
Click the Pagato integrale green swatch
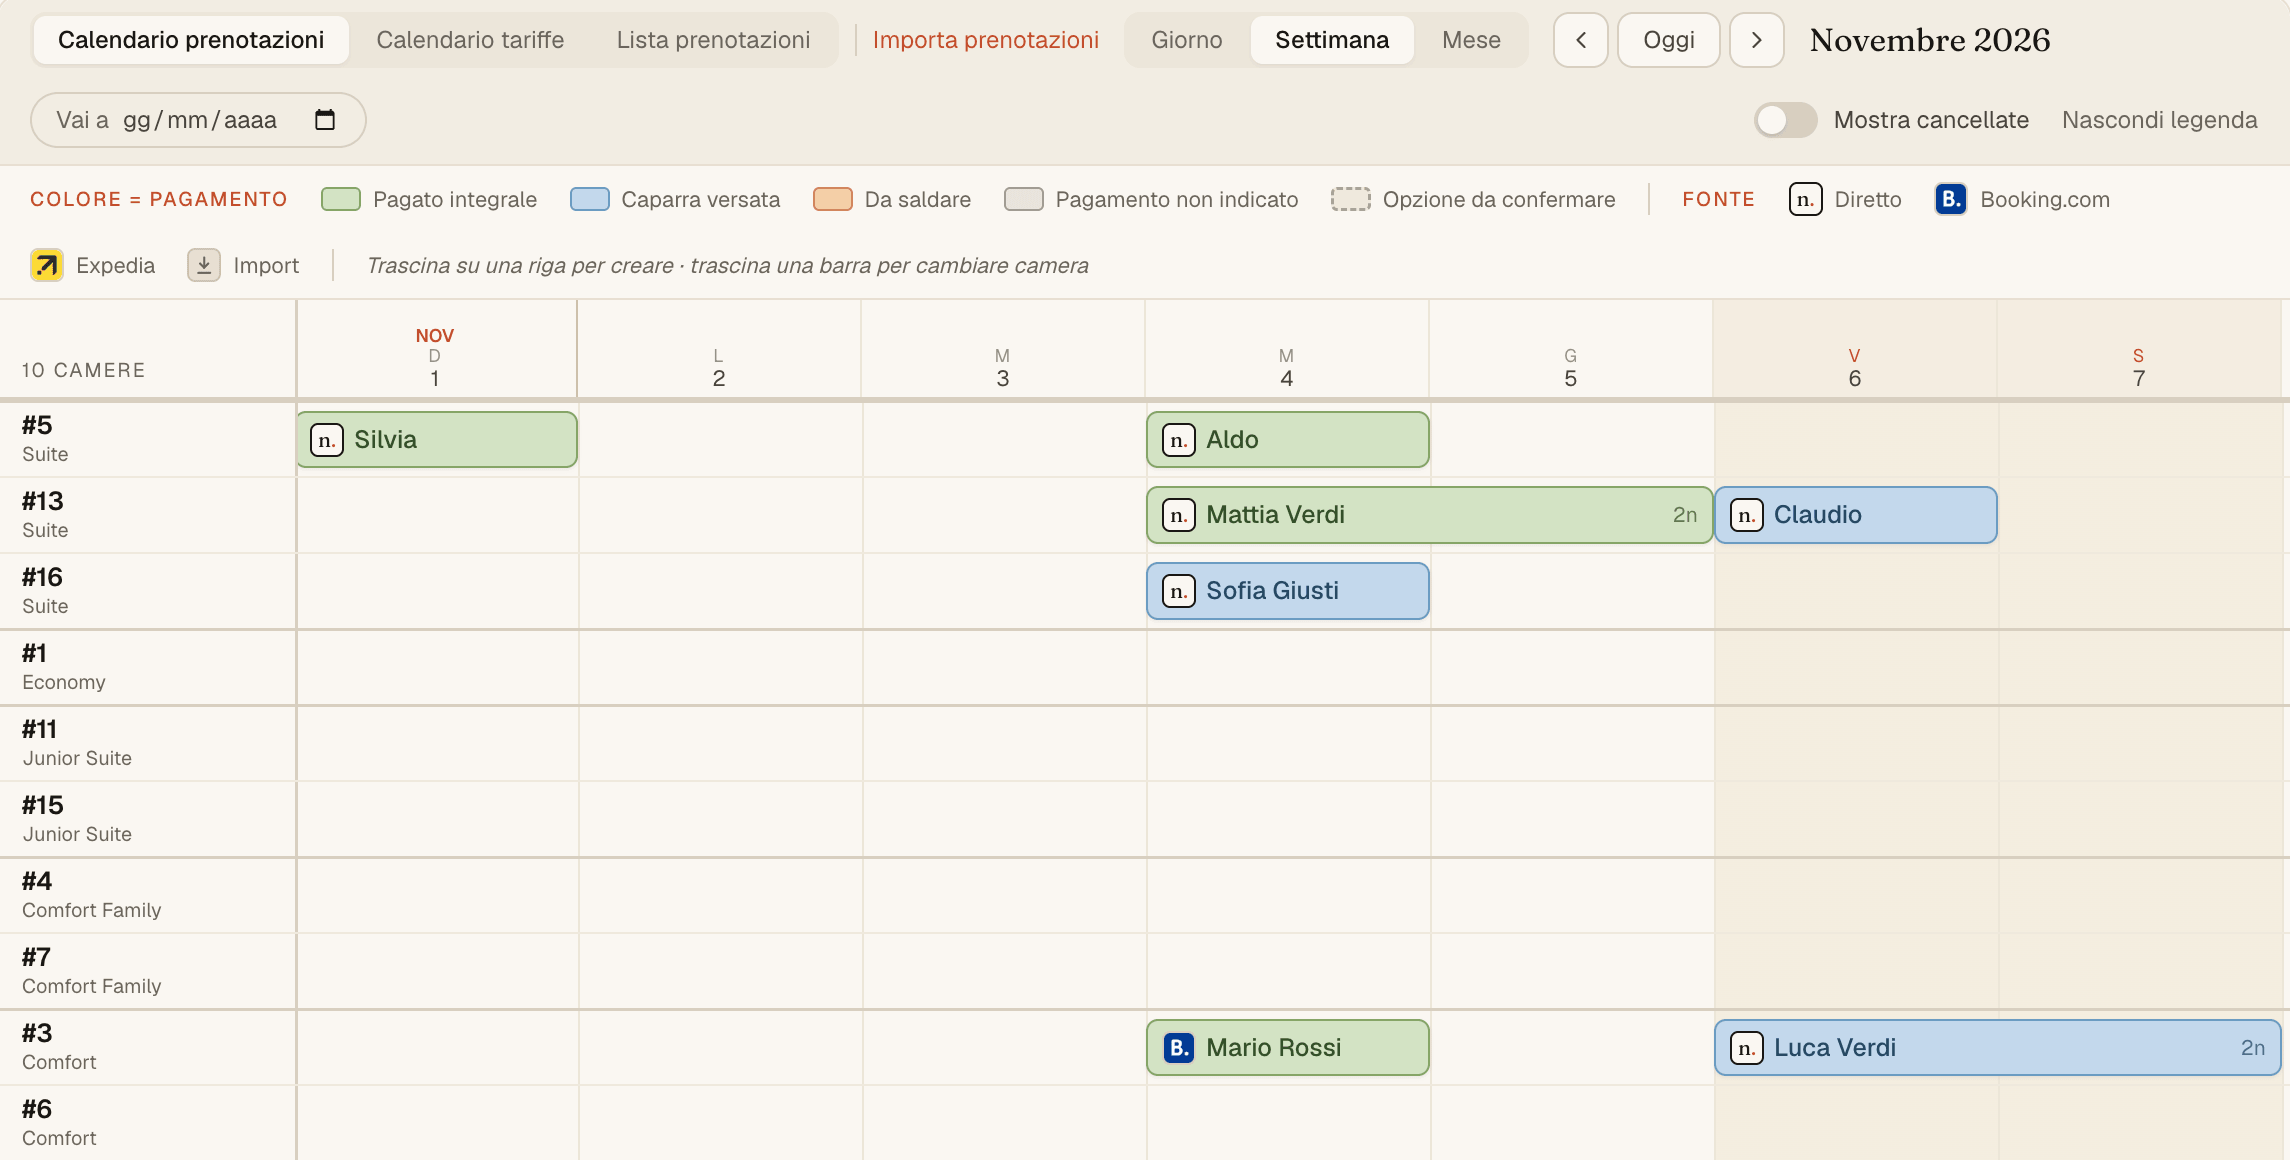pos(341,199)
